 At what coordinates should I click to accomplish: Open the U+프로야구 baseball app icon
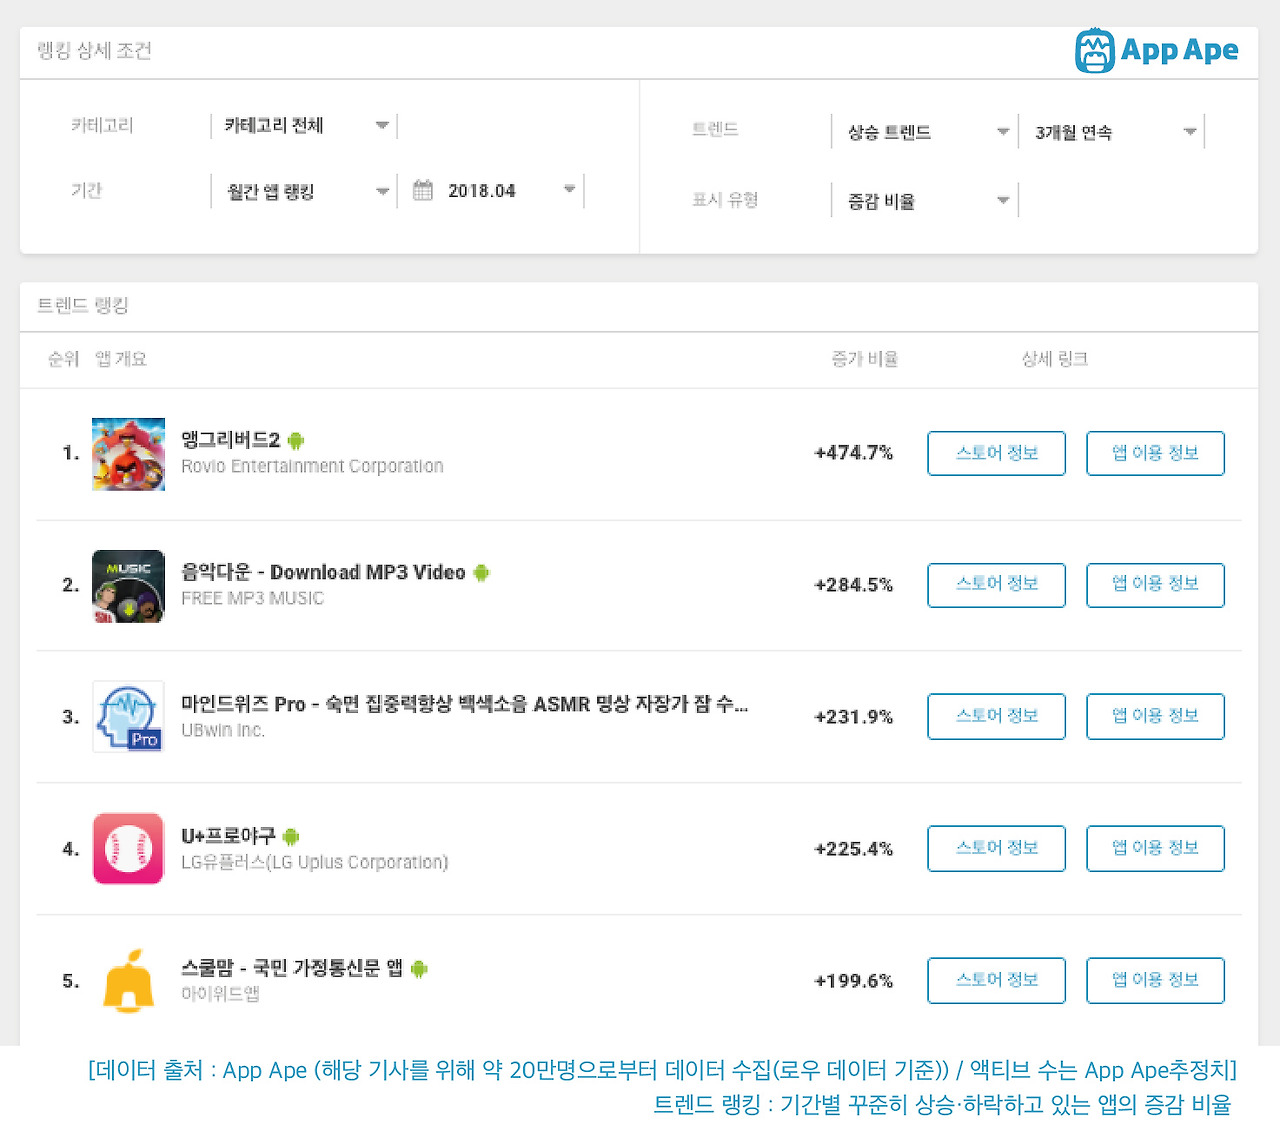pyautogui.click(x=128, y=849)
